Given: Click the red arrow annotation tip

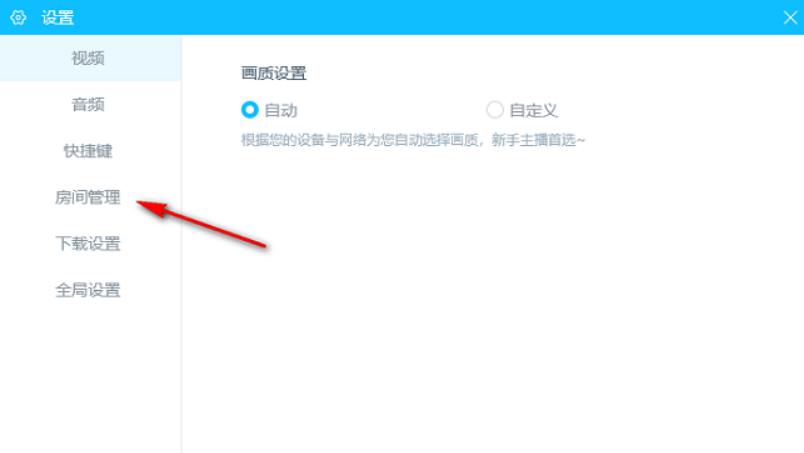Looking at the screenshot, I should pyautogui.click(x=139, y=204).
